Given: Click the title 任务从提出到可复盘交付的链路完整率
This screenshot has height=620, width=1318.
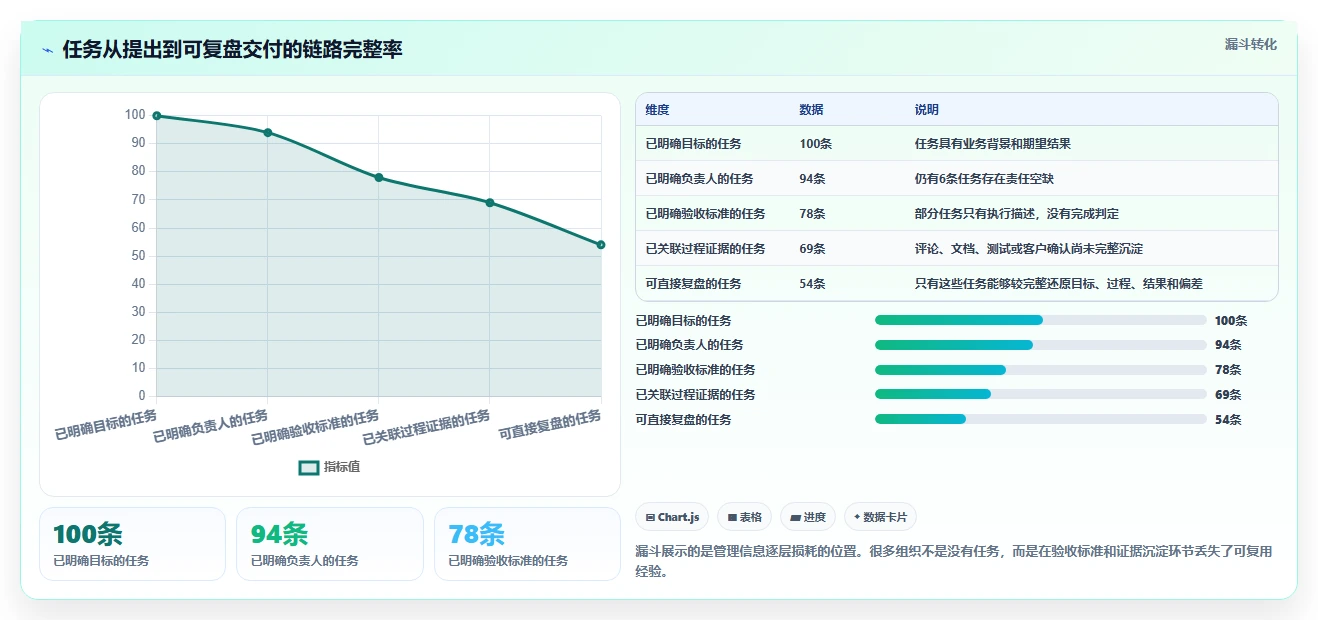Looking at the screenshot, I should 233,50.
